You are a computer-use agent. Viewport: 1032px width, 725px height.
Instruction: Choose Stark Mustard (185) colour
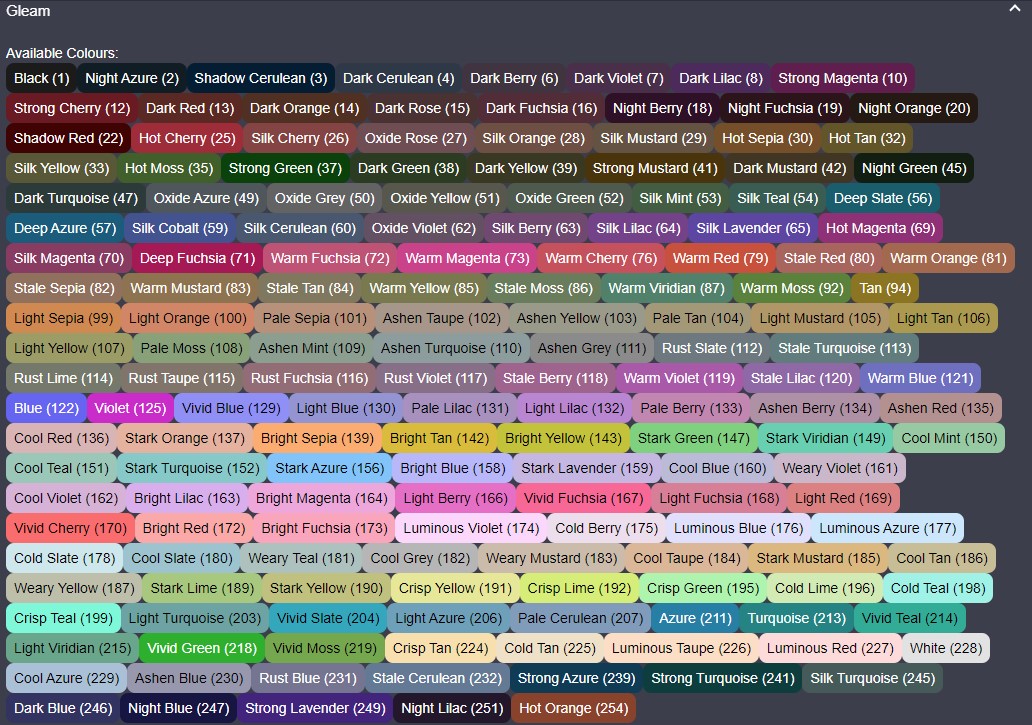click(817, 559)
